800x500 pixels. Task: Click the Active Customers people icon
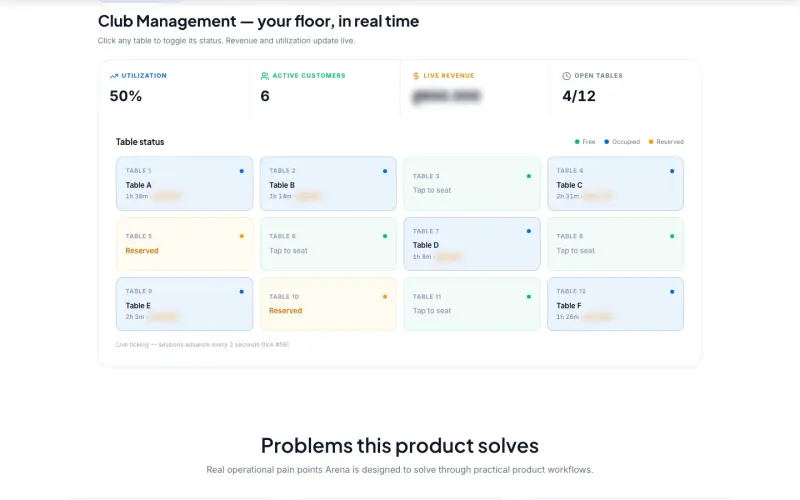pyautogui.click(x=264, y=76)
